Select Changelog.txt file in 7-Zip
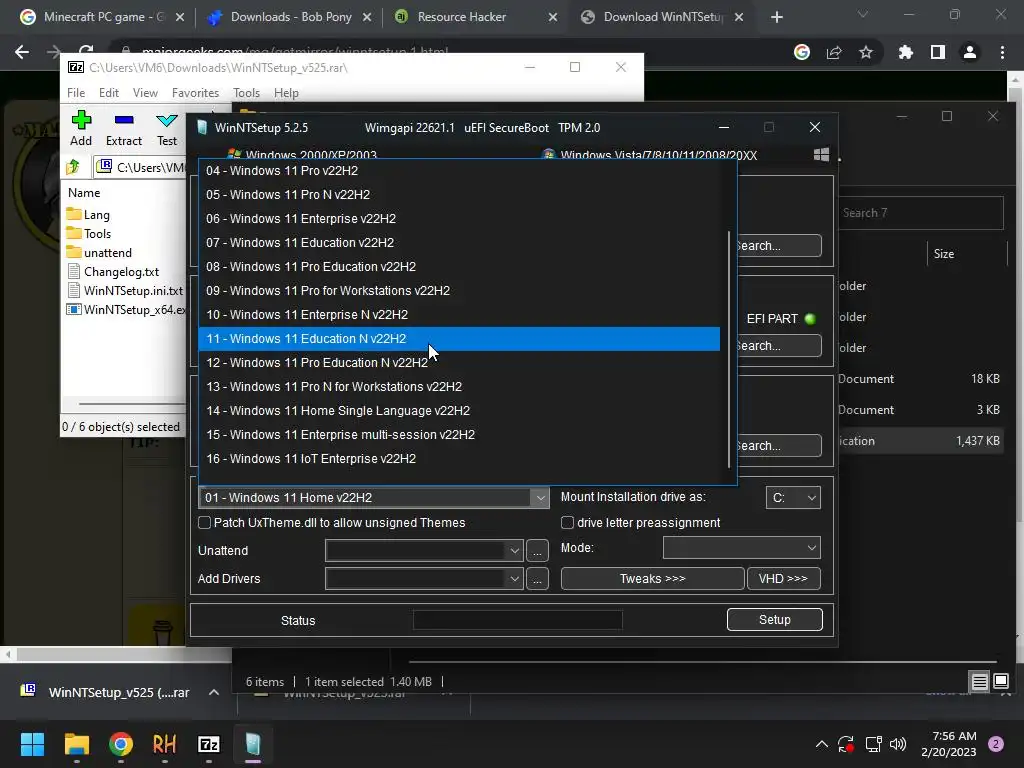1024x768 pixels. (113, 271)
